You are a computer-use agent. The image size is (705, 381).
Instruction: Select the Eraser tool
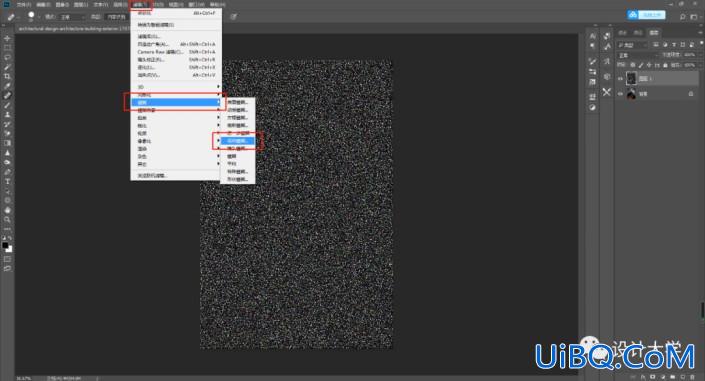[7, 133]
